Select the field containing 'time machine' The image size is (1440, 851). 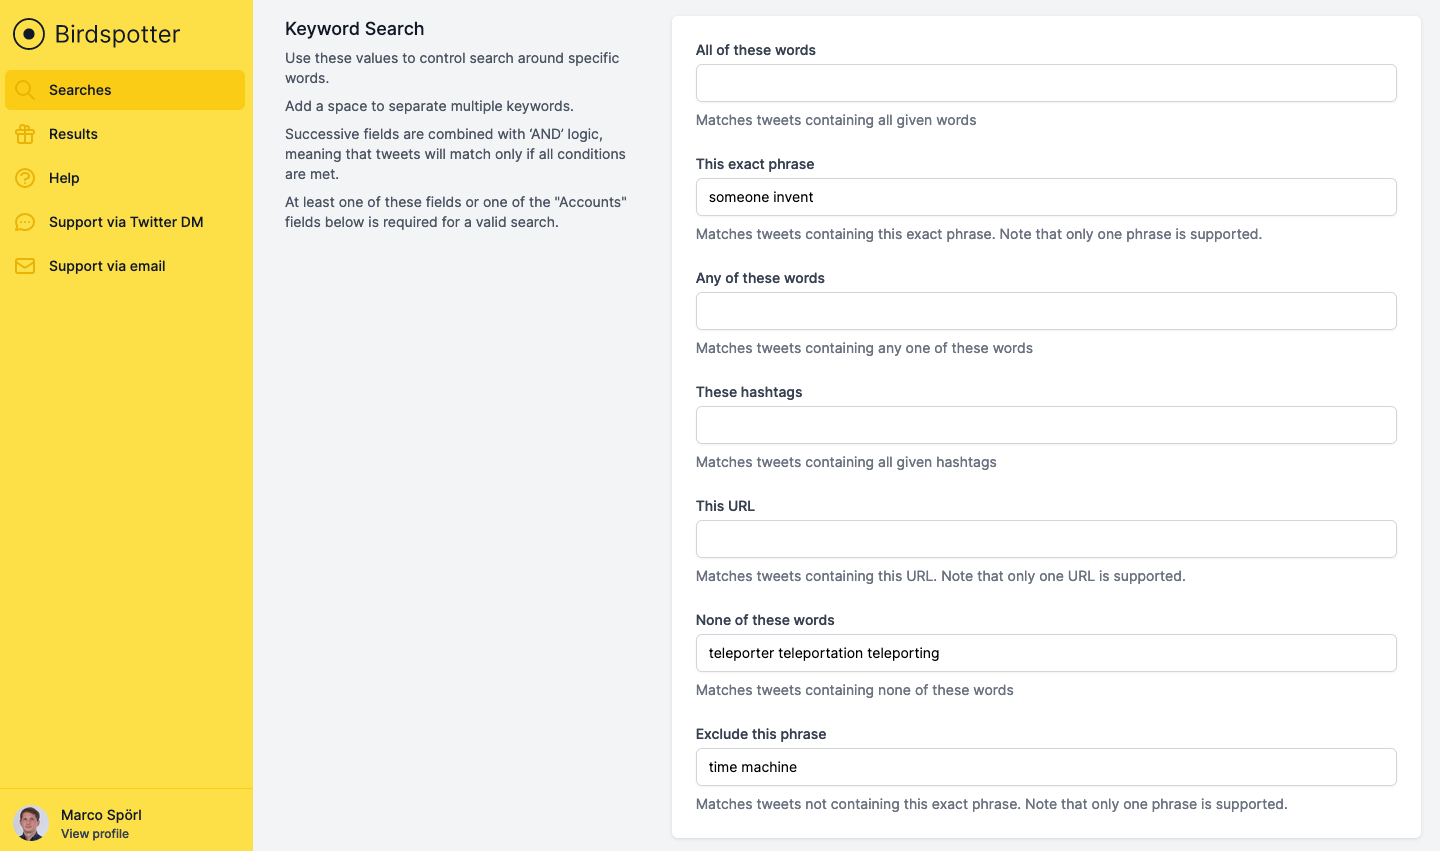pyautogui.click(x=1045, y=767)
